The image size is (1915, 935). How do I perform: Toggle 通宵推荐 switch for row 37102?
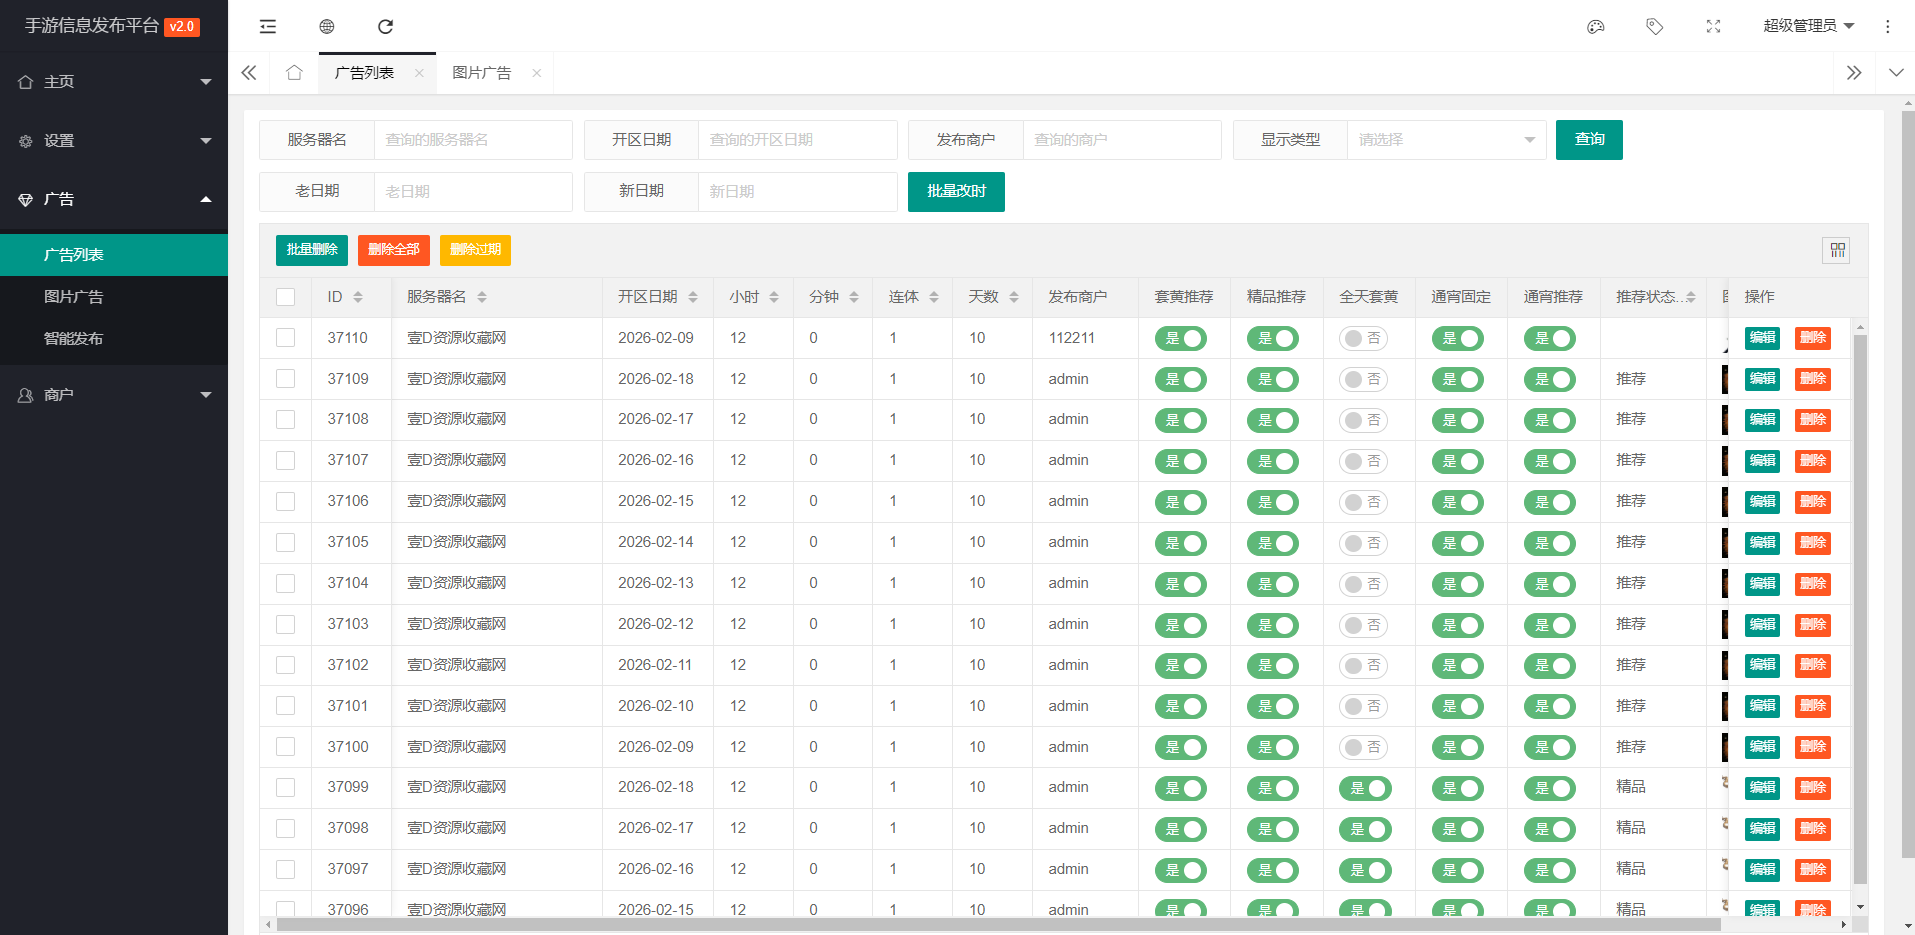pyautogui.click(x=1550, y=666)
